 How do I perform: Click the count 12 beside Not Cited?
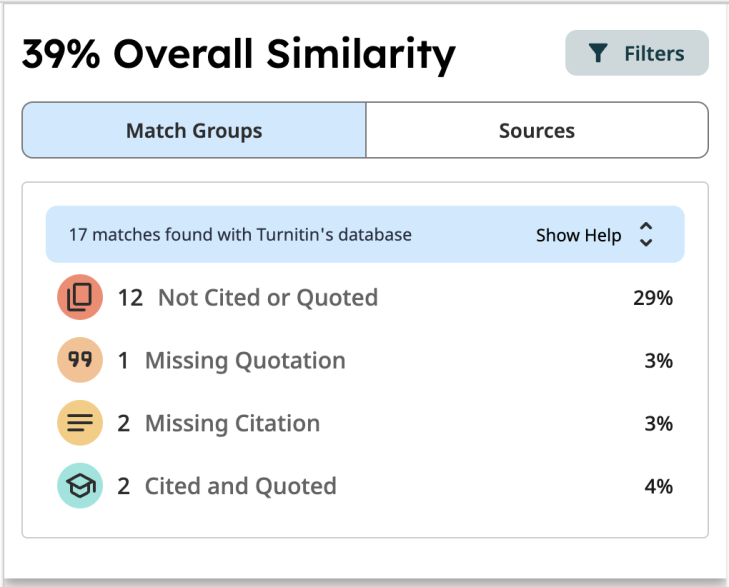point(130,297)
